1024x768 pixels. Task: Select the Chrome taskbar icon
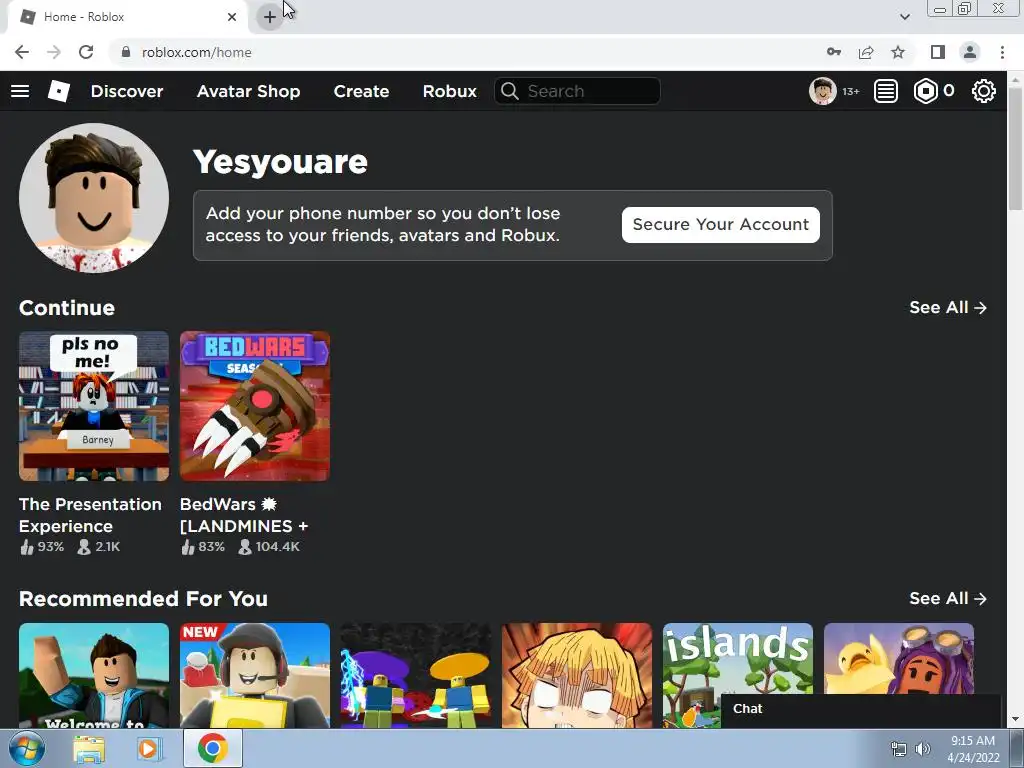[x=212, y=748]
